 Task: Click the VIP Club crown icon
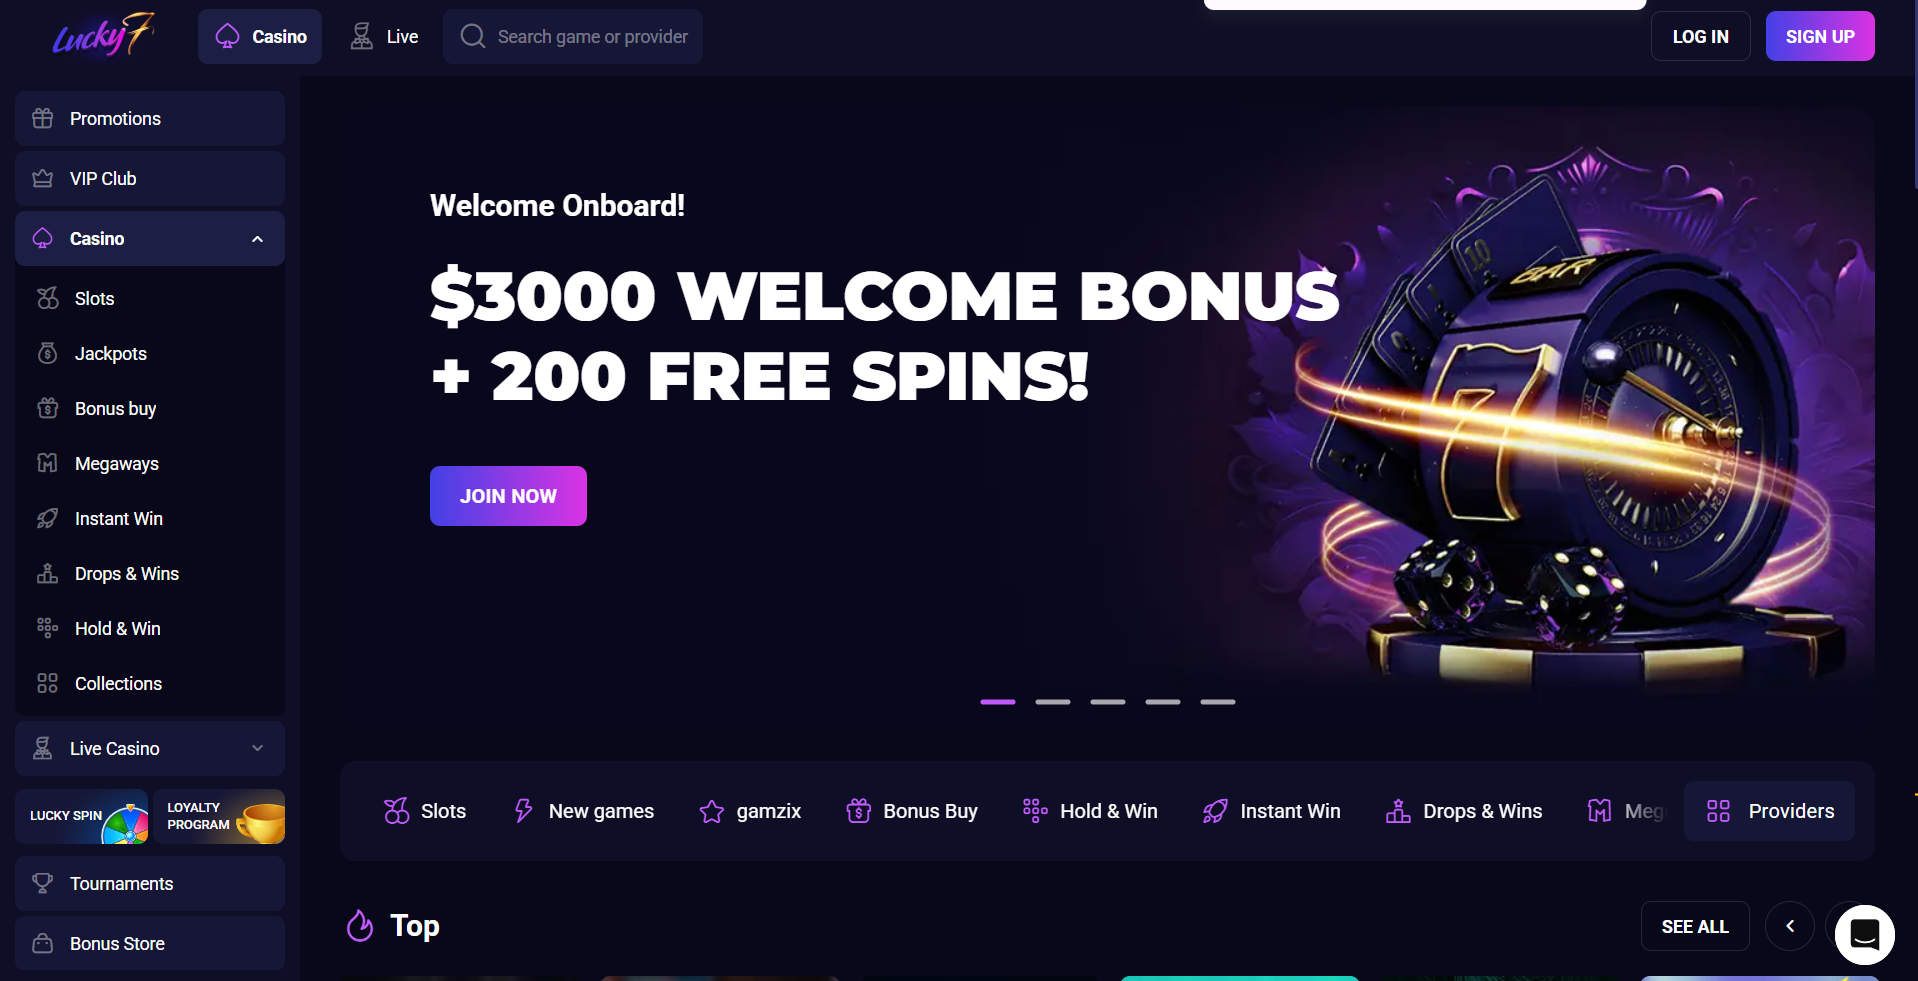42,178
